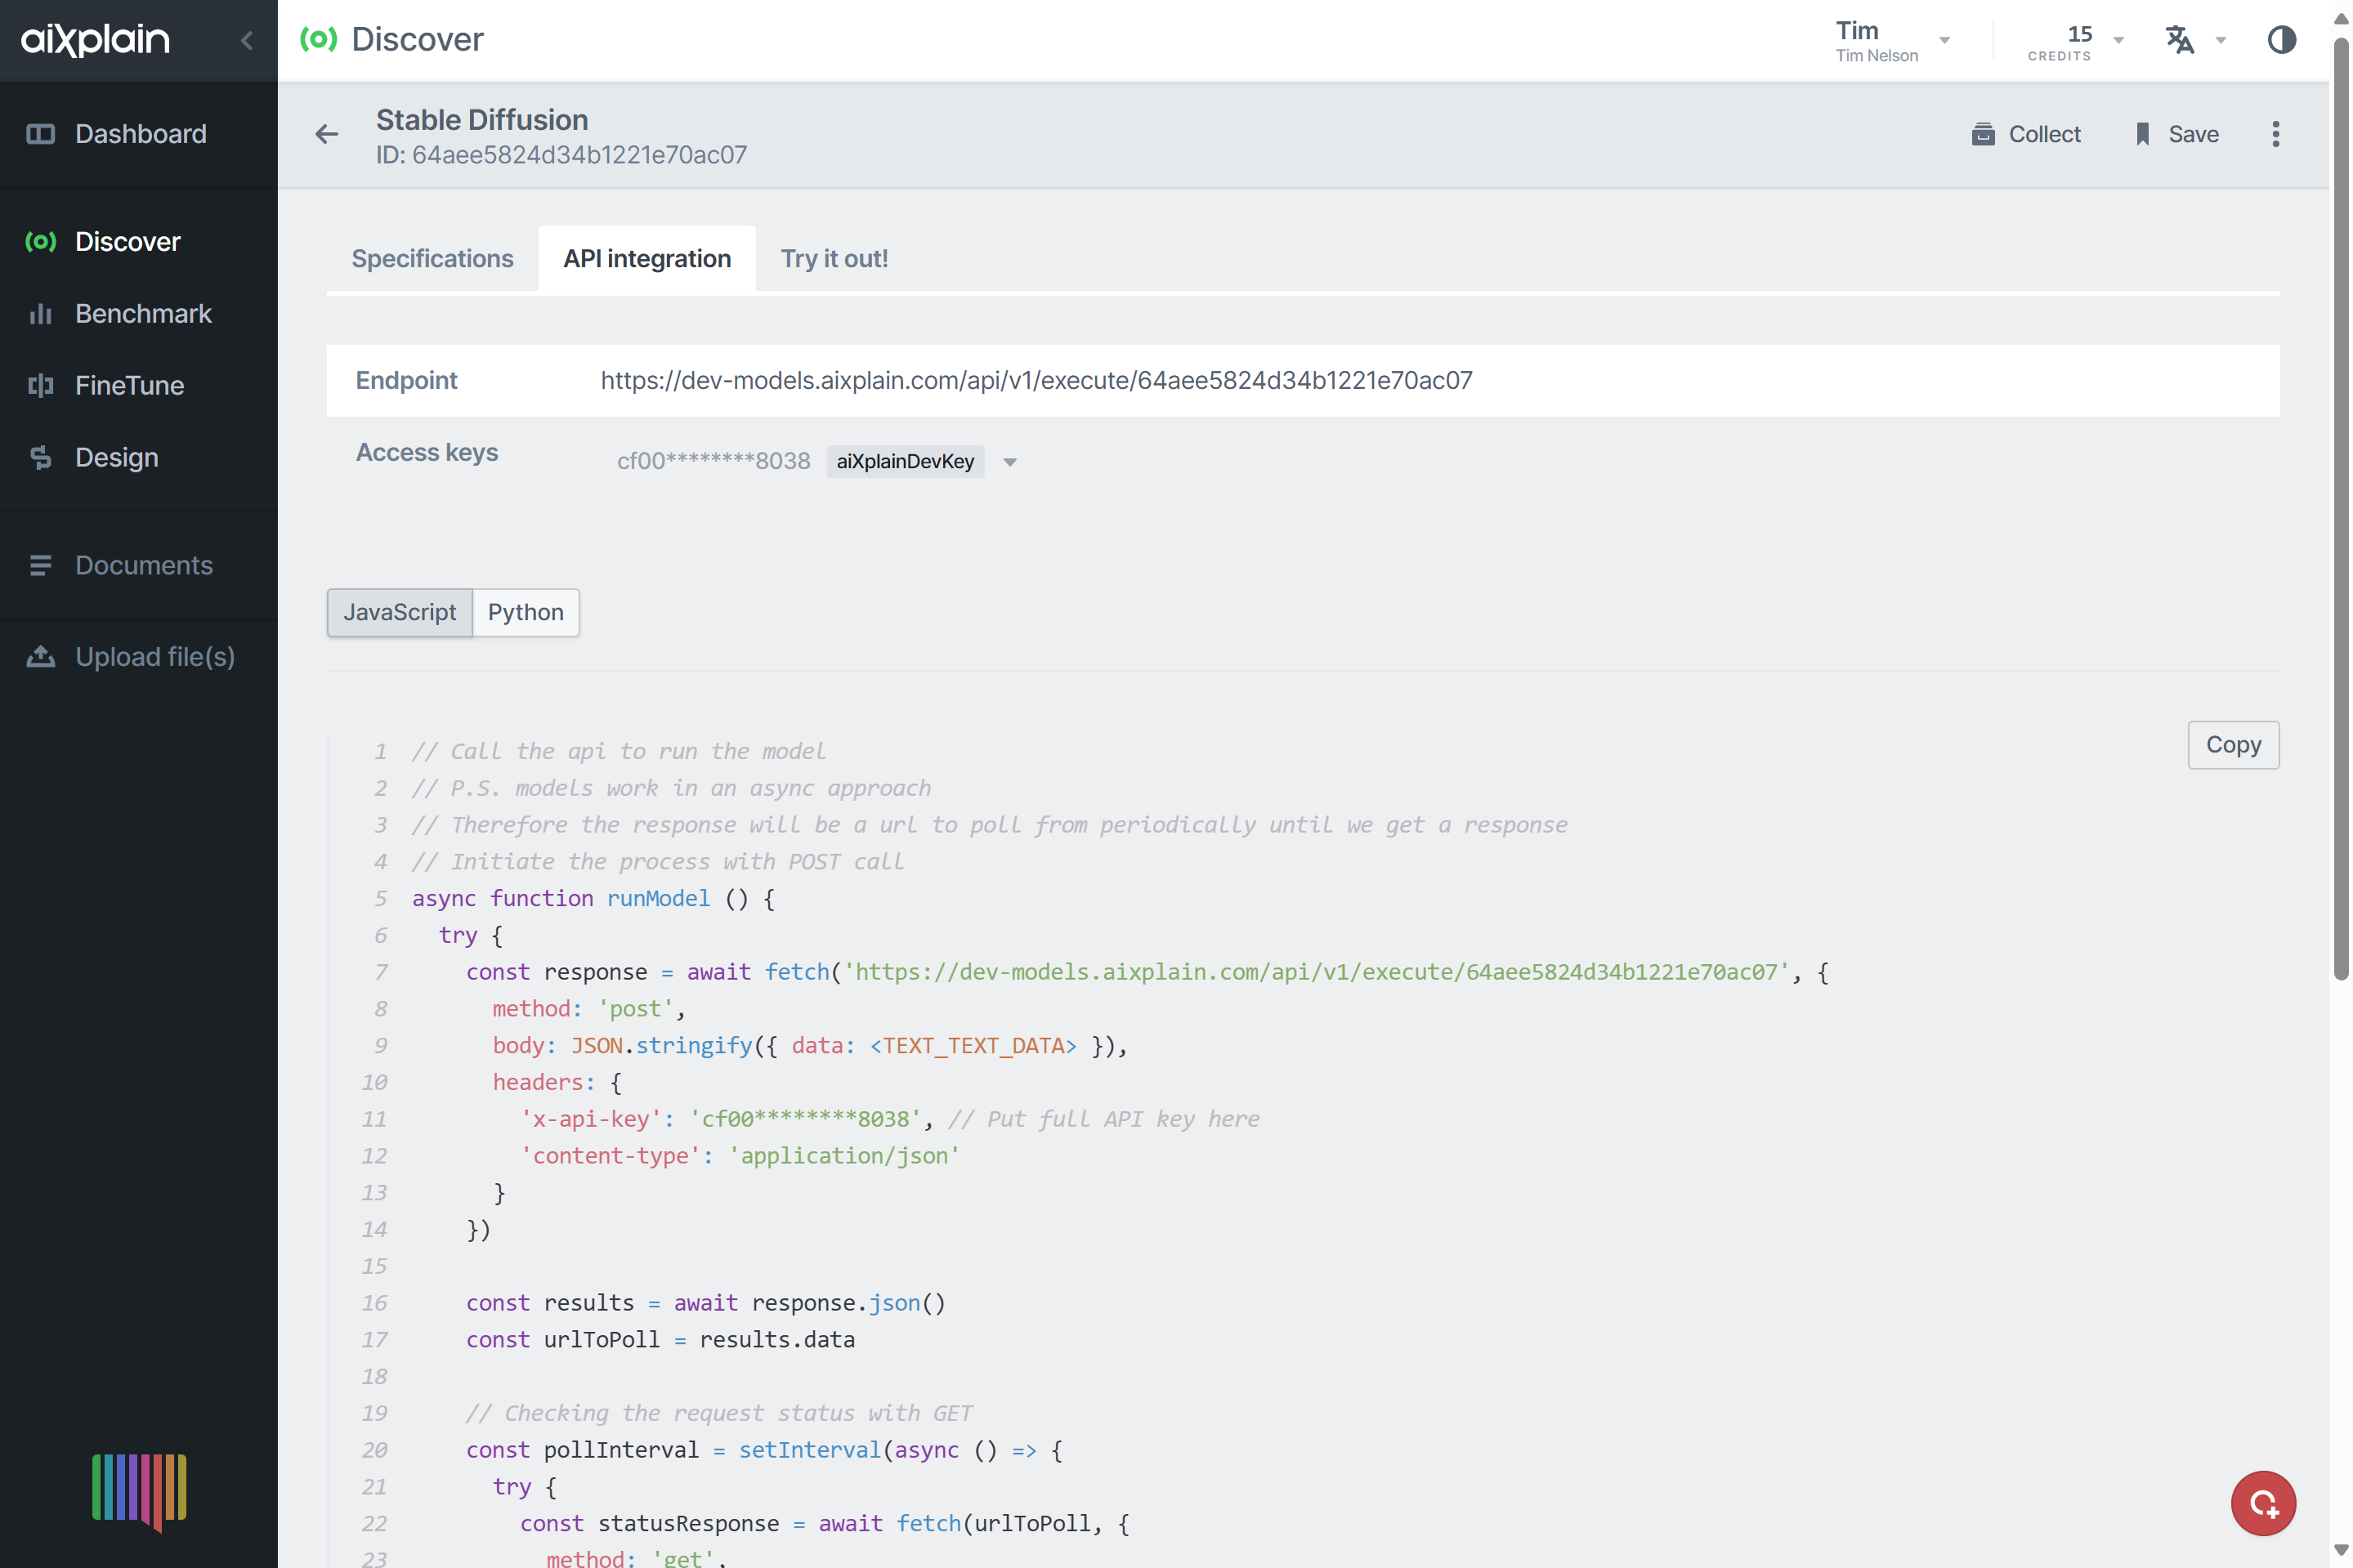The height and width of the screenshot is (1568, 2353).
Task: Open the Documents sidebar item
Action: 139,566
